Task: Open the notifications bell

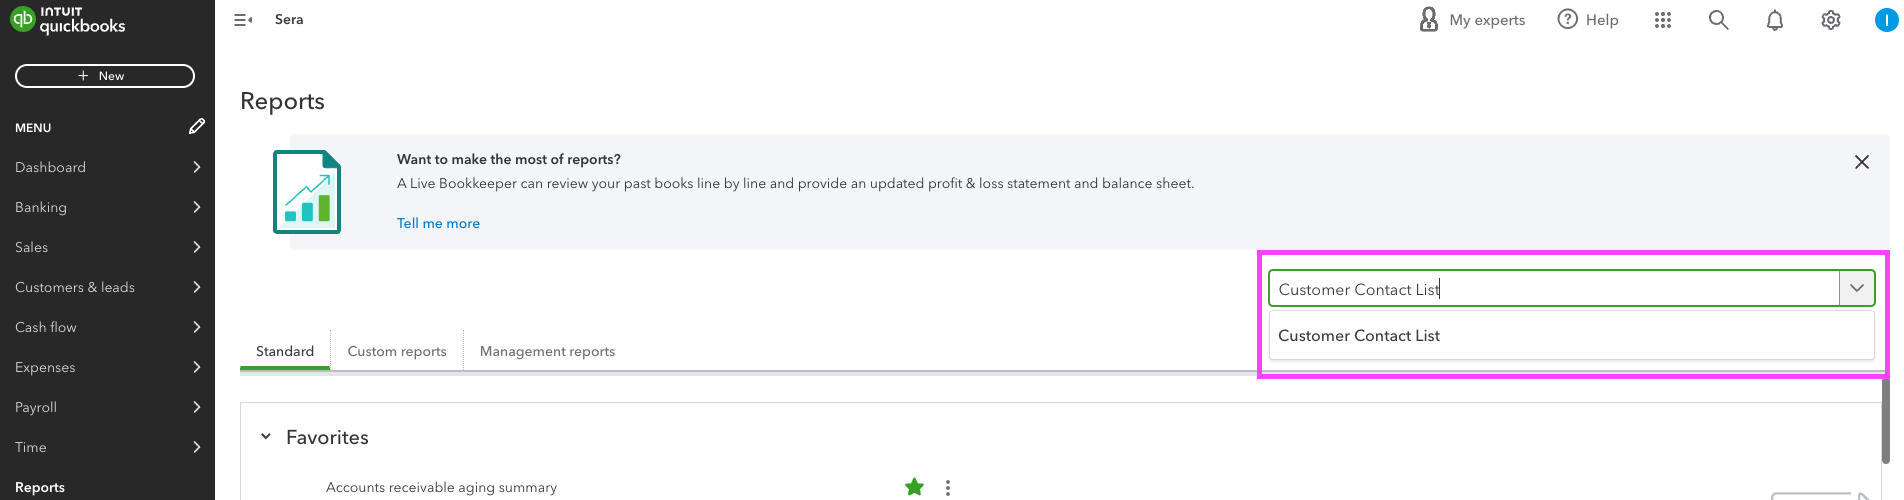Action: (1775, 20)
